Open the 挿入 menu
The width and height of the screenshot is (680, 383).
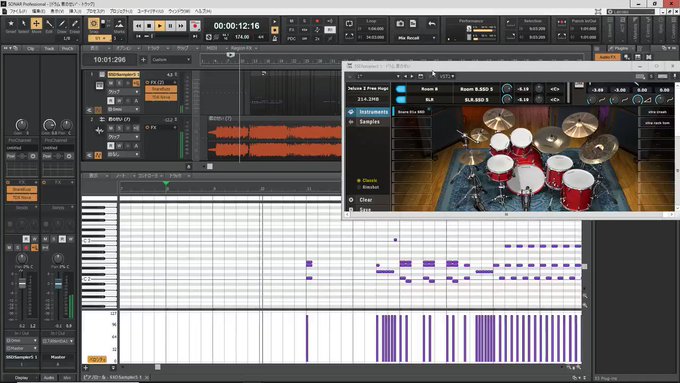pos(75,11)
